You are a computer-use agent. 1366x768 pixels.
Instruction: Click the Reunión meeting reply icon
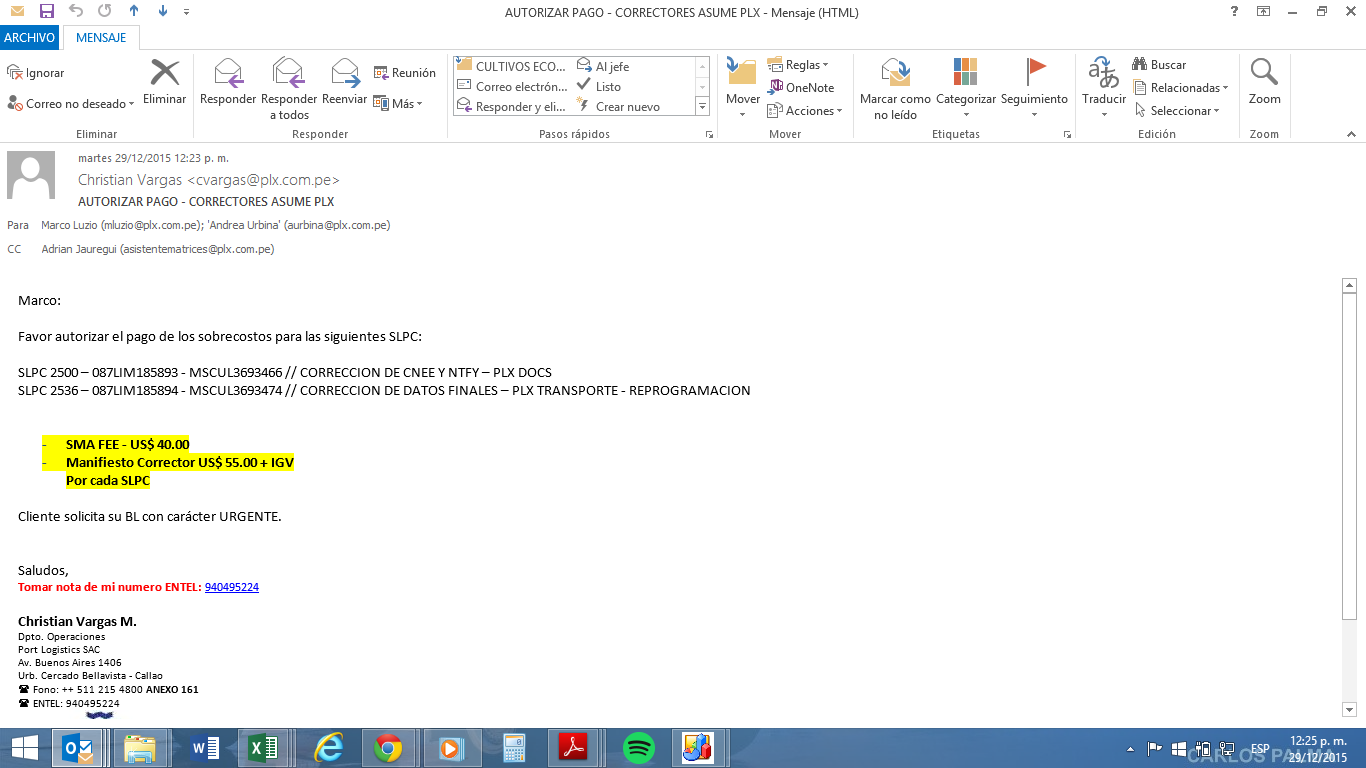tap(405, 73)
